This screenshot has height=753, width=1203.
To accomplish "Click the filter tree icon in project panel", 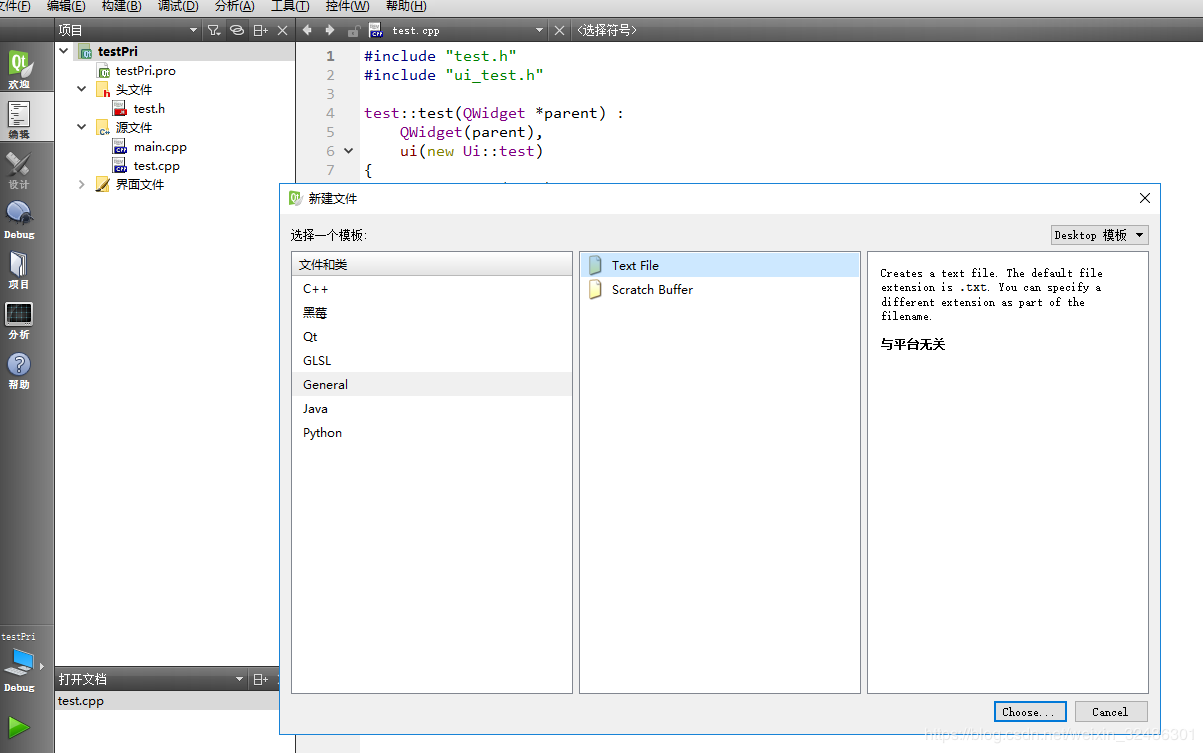I will click(213, 31).
